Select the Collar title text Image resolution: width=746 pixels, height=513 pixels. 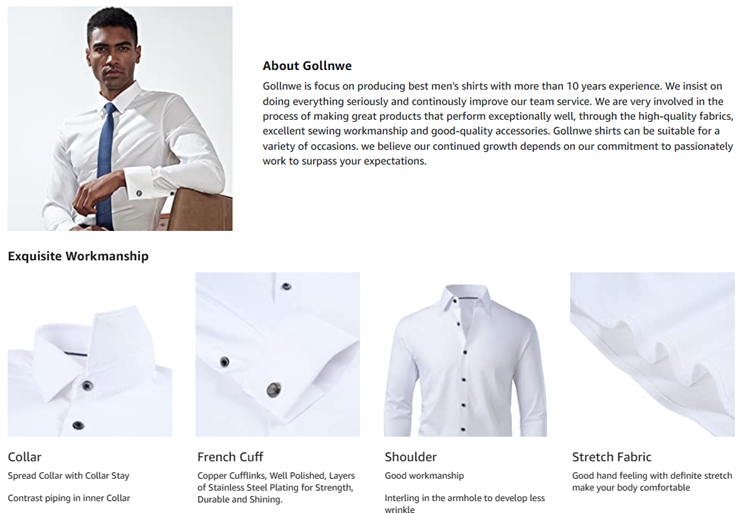pyautogui.click(x=24, y=457)
